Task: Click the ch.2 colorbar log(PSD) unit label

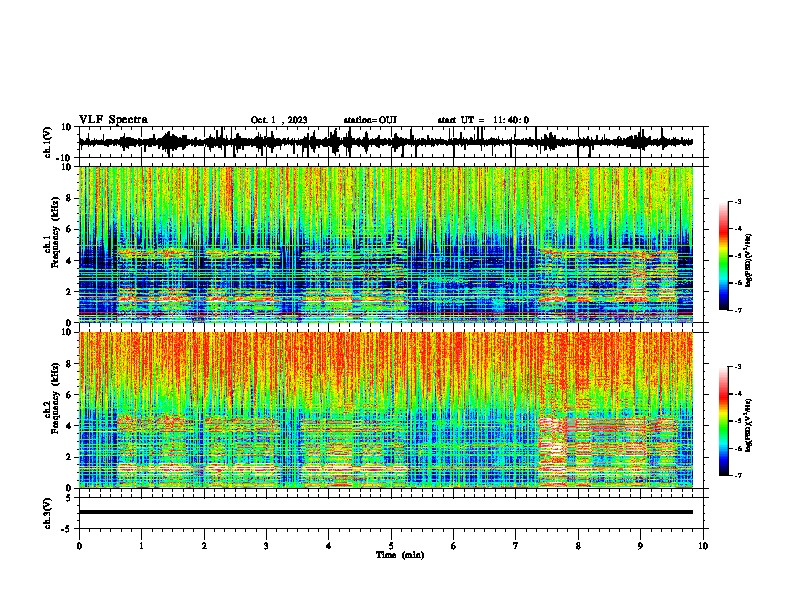Action: coord(749,425)
